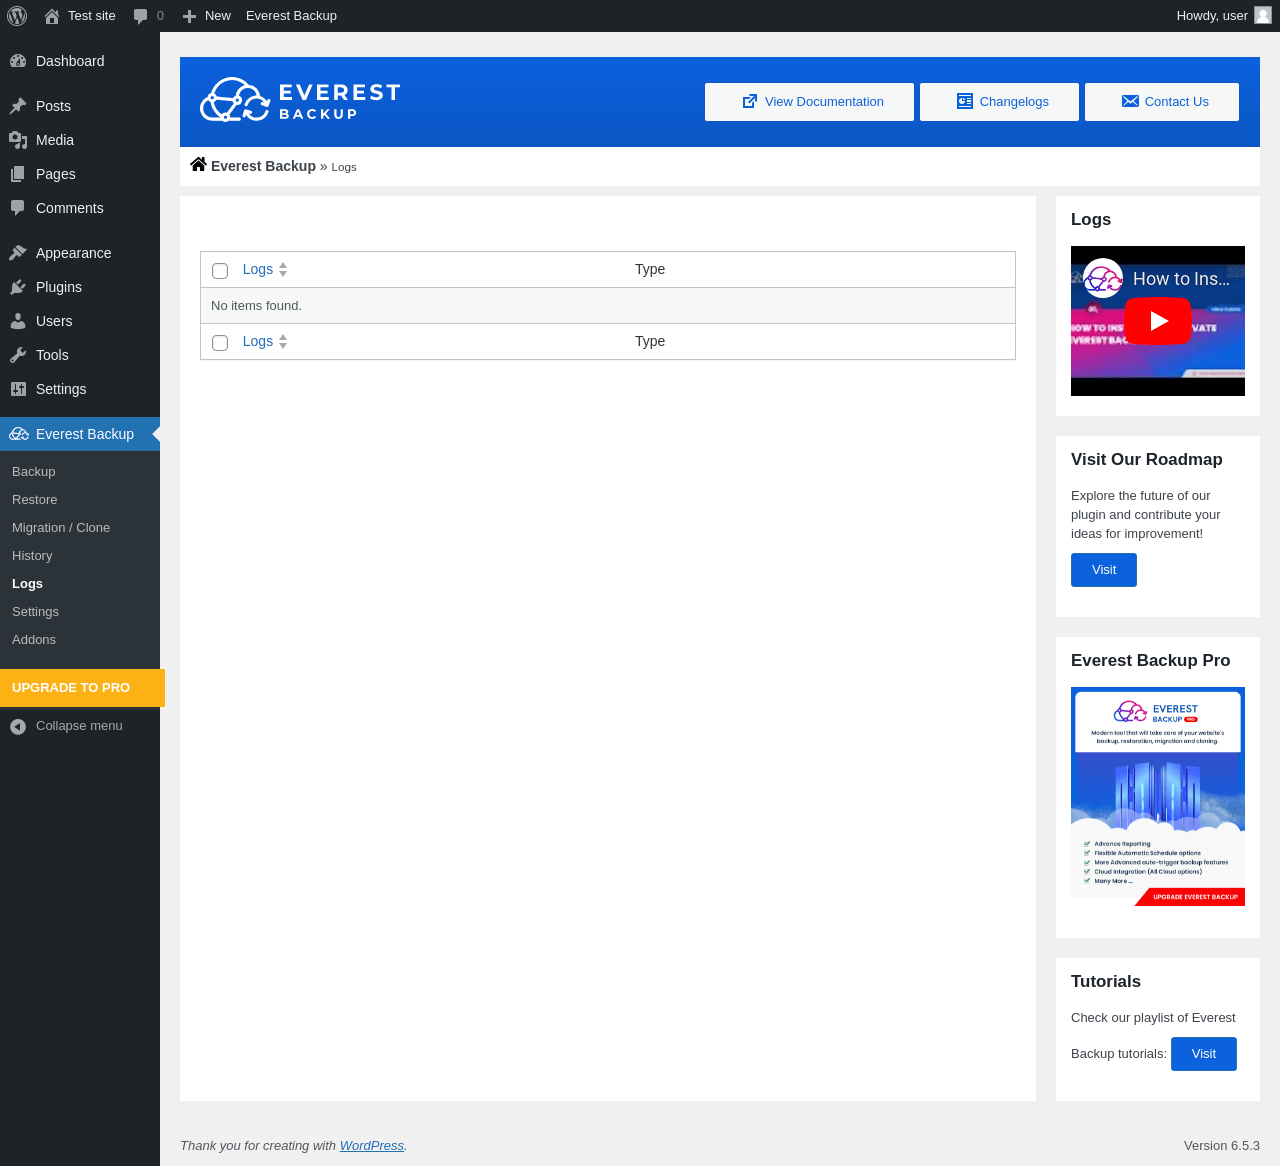Click Visit button under Visit Our Roadmap

pyautogui.click(x=1104, y=570)
